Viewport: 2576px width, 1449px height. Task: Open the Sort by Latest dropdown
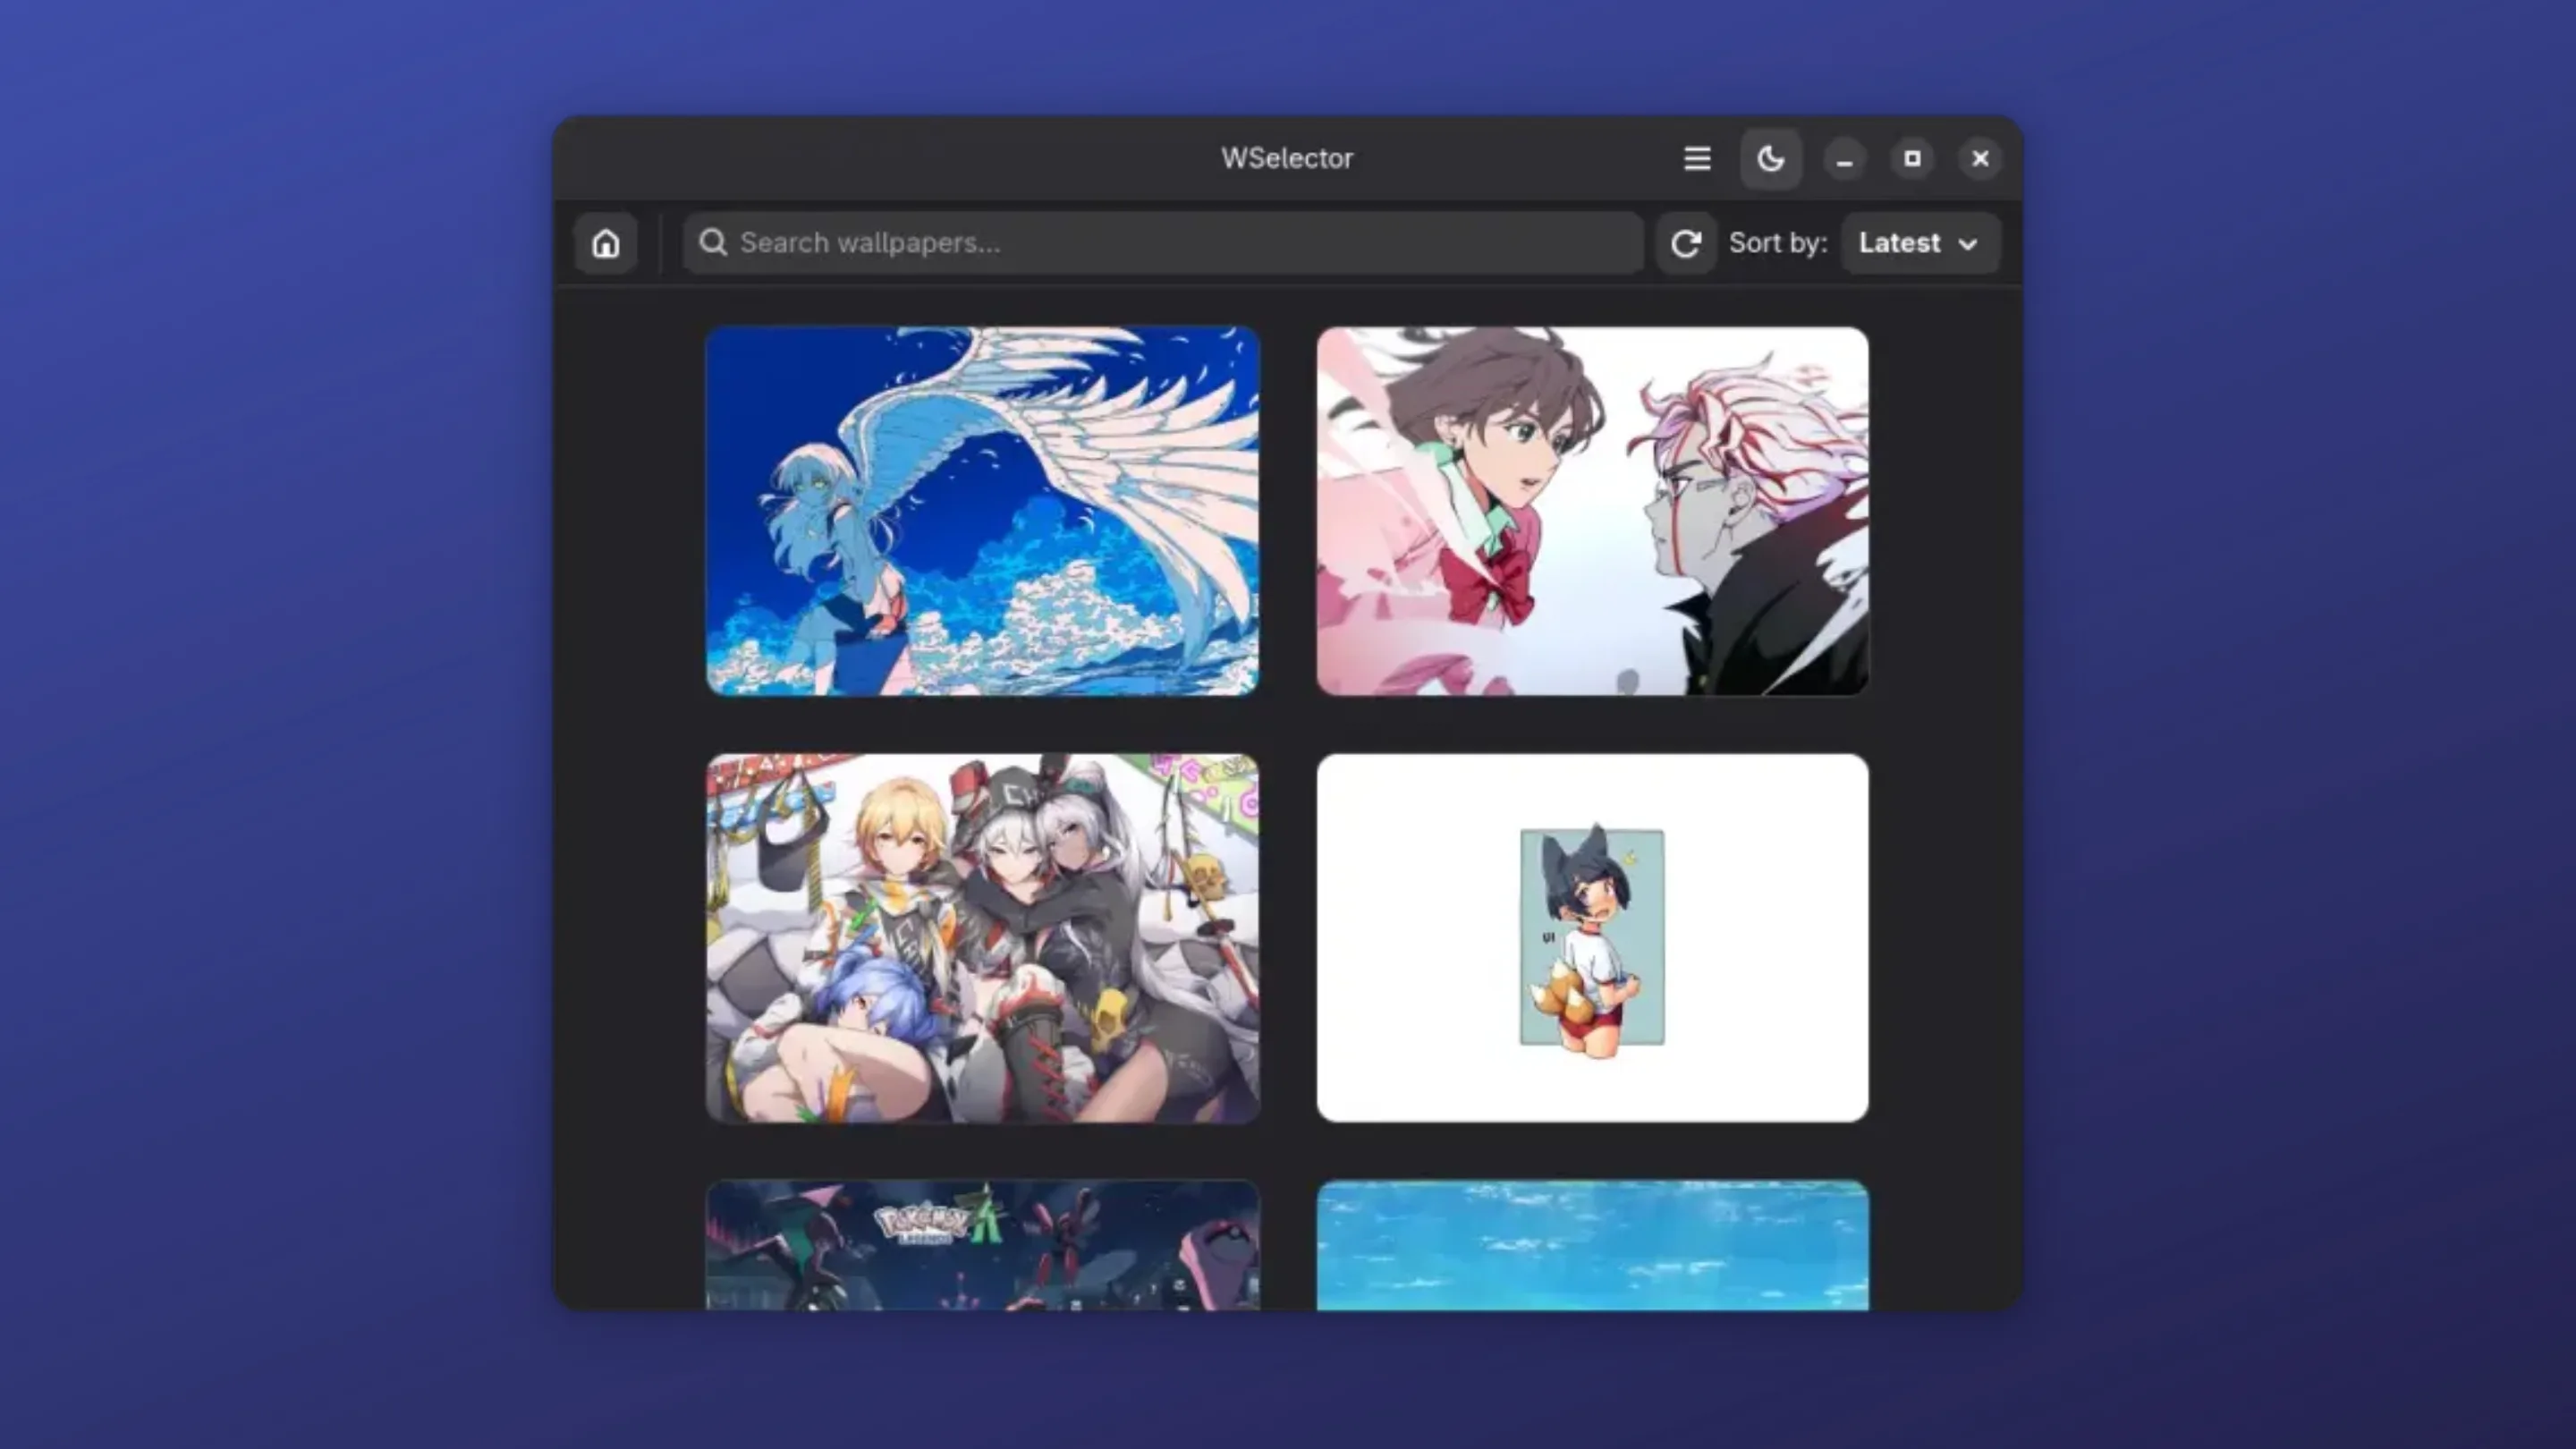[1920, 243]
